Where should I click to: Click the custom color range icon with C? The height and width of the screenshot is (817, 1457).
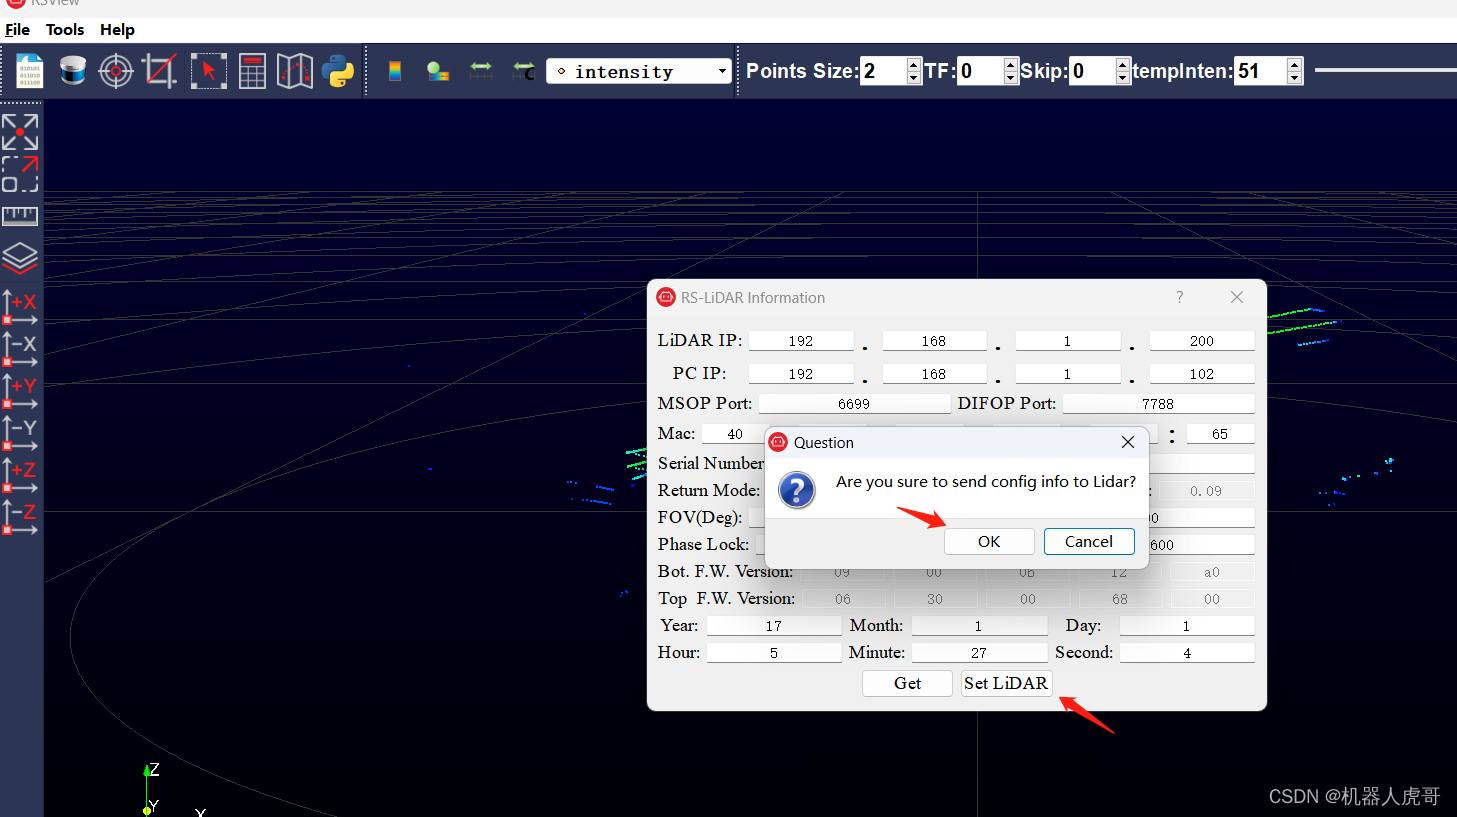[524, 71]
